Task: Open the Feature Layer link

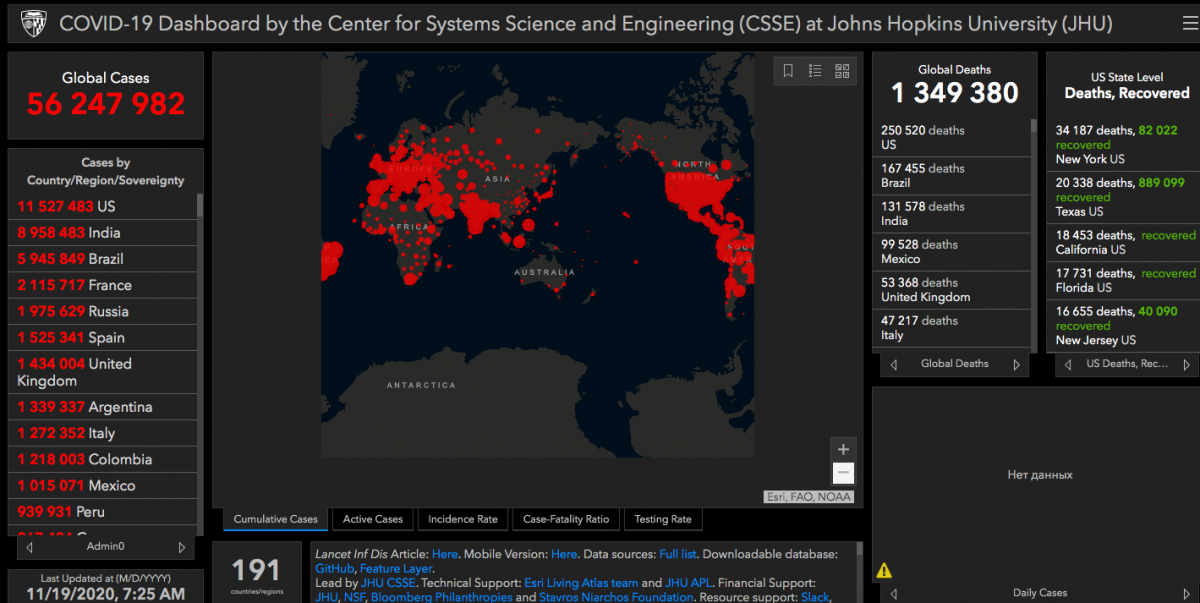Action: click(x=396, y=569)
